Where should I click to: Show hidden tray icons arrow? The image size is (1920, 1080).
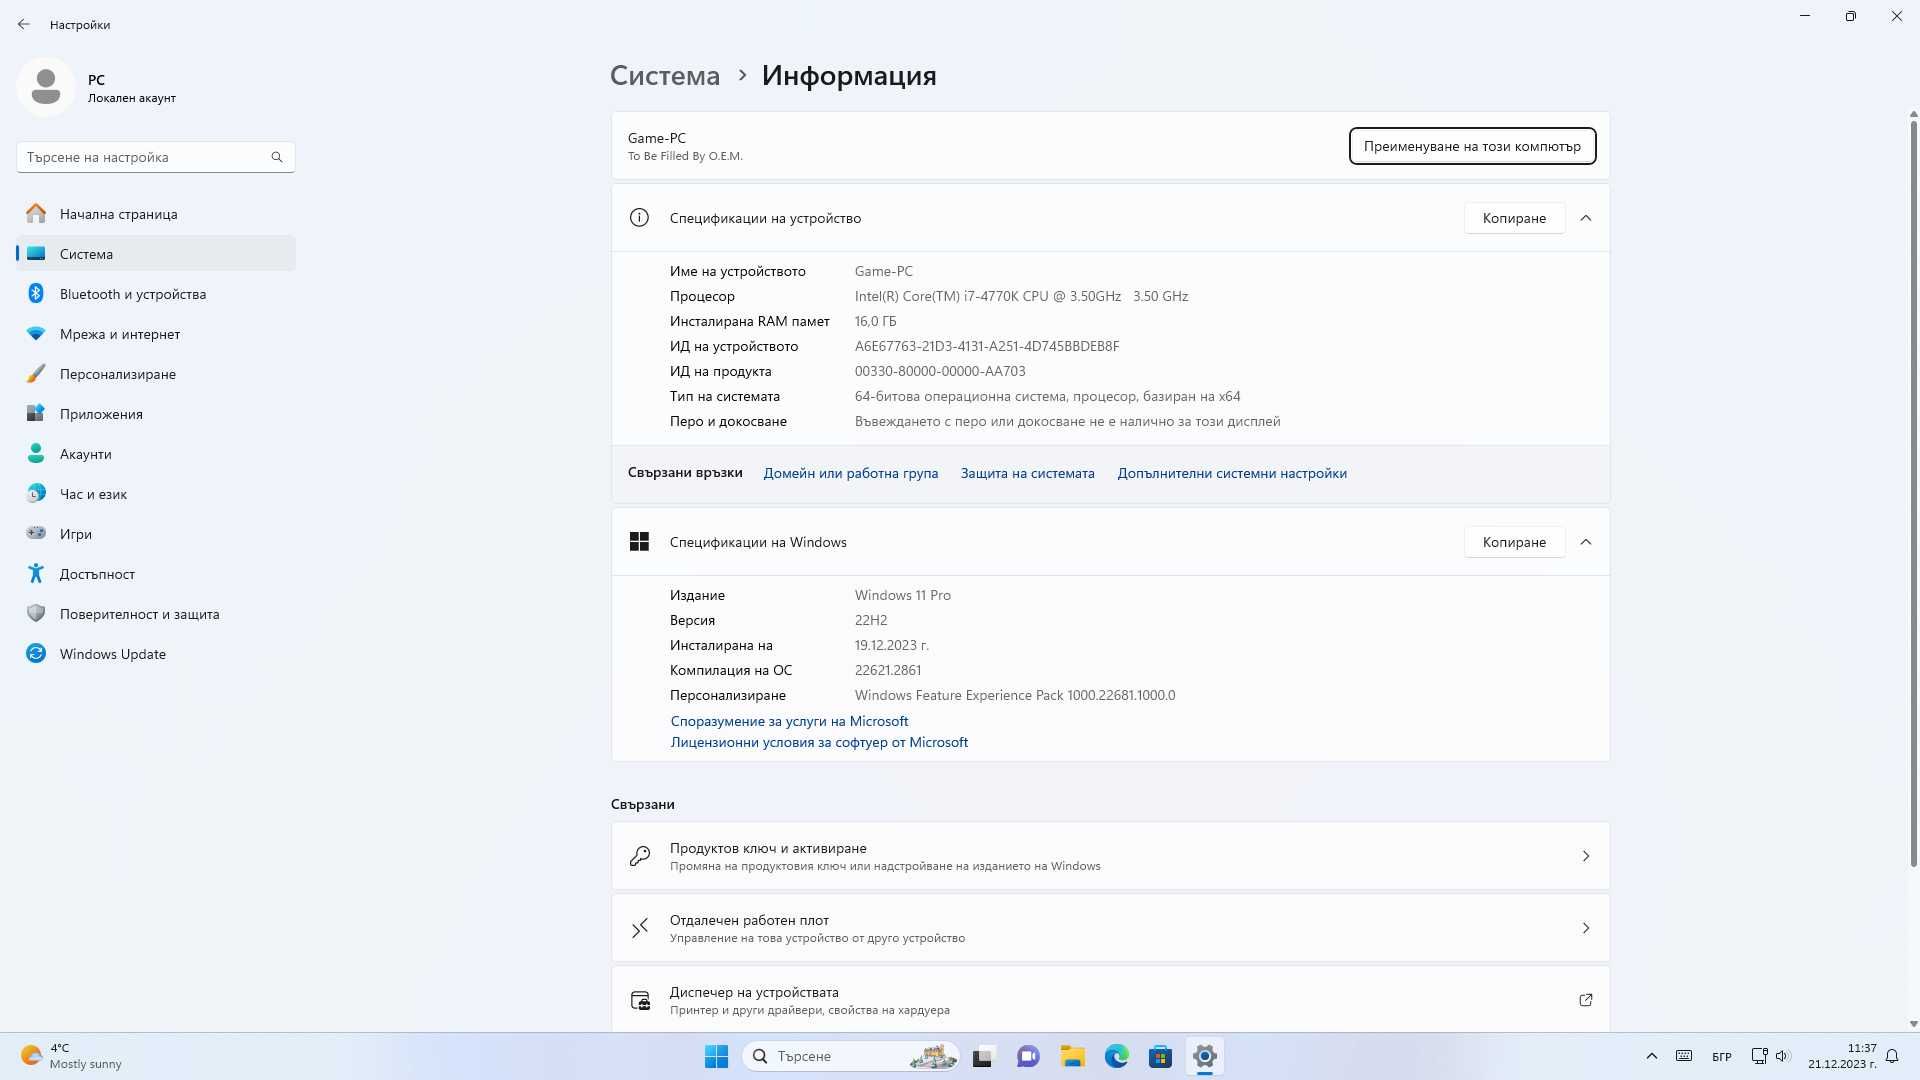tap(1651, 1056)
